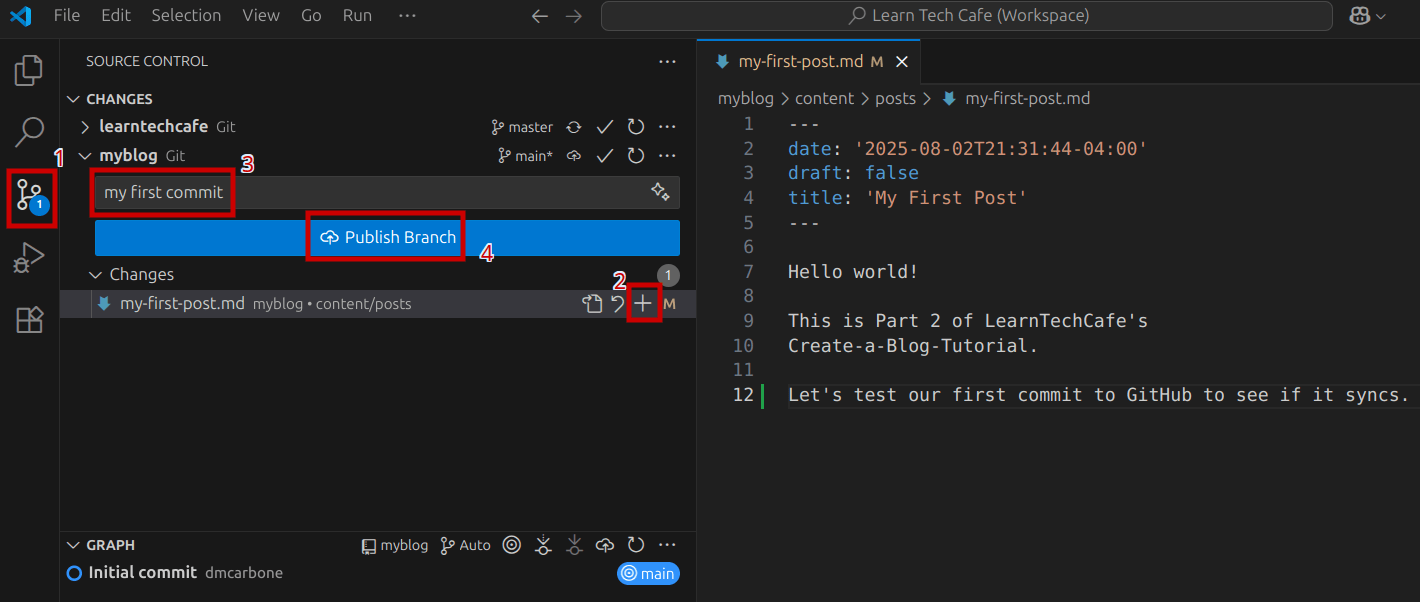This screenshot has height=602, width=1420.
Task: Open the Go menu
Action: 311,16
